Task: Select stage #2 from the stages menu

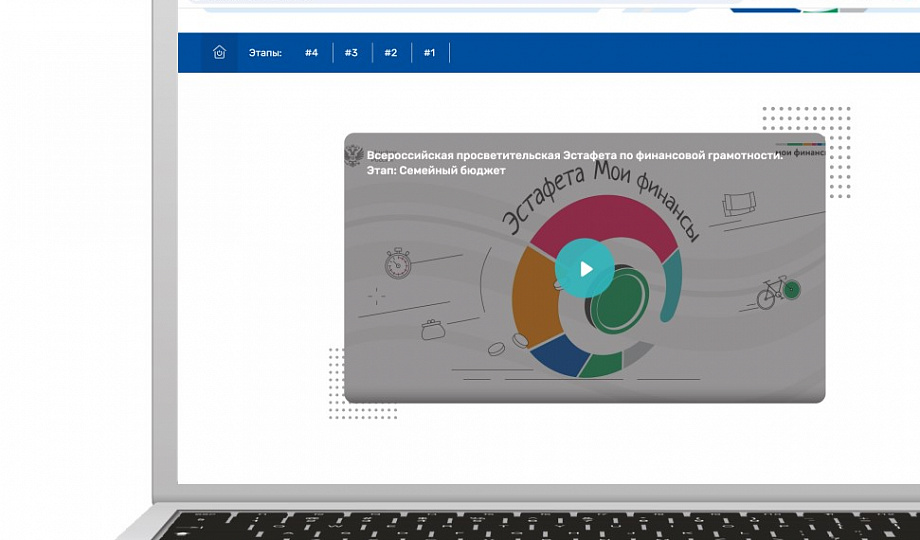Action: pos(390,53)
